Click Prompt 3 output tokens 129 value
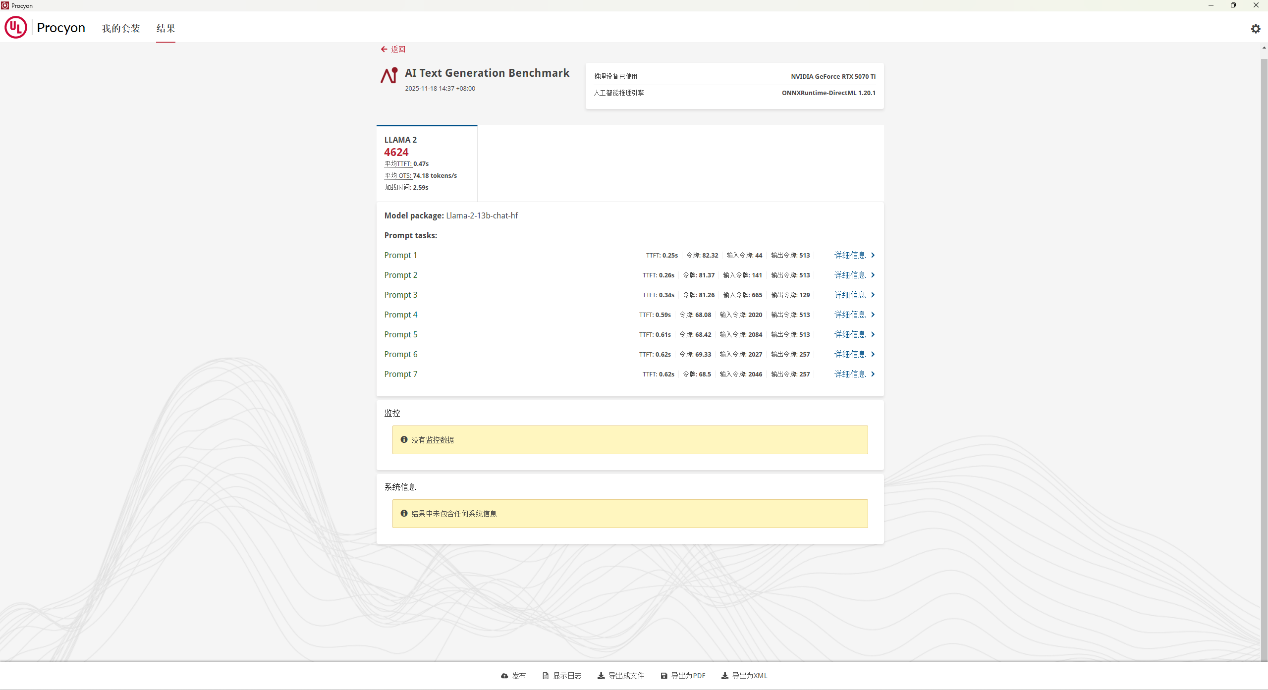The width and height of the screenshot is (1268, 690). pyautogui.click(x=805, y=295)
